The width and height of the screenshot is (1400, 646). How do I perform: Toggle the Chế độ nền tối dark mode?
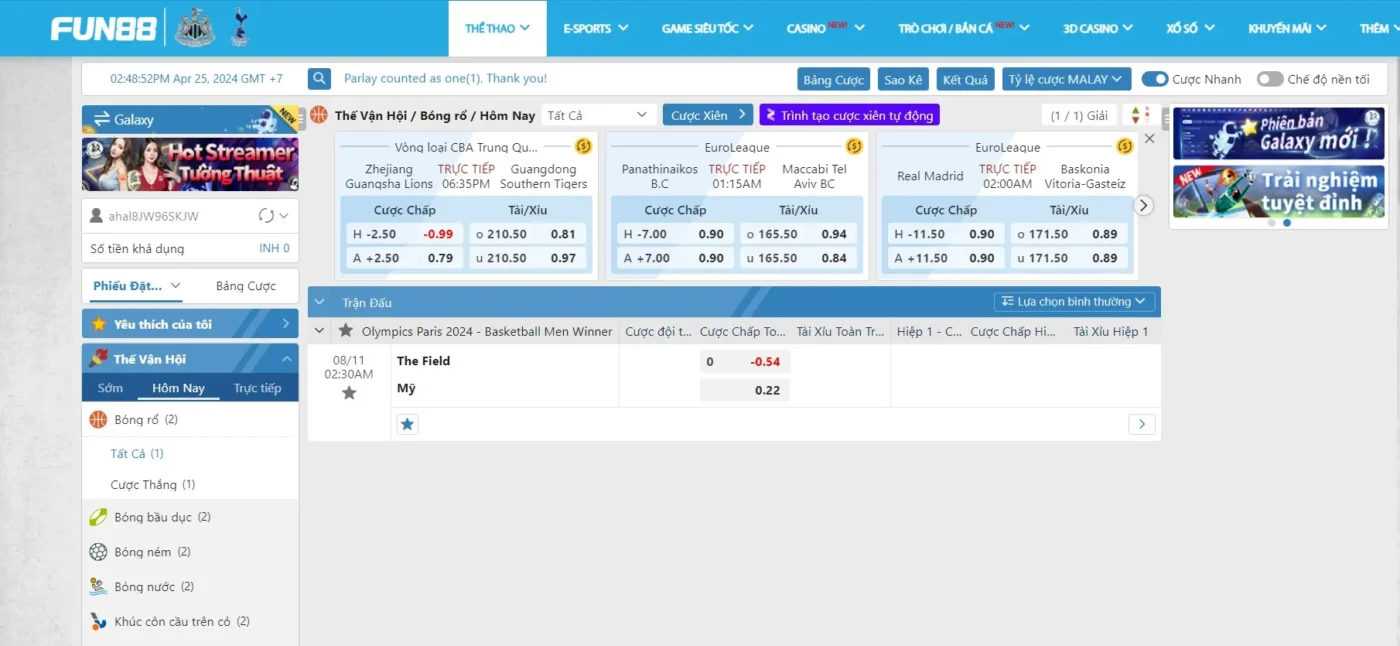(1270, 79)
